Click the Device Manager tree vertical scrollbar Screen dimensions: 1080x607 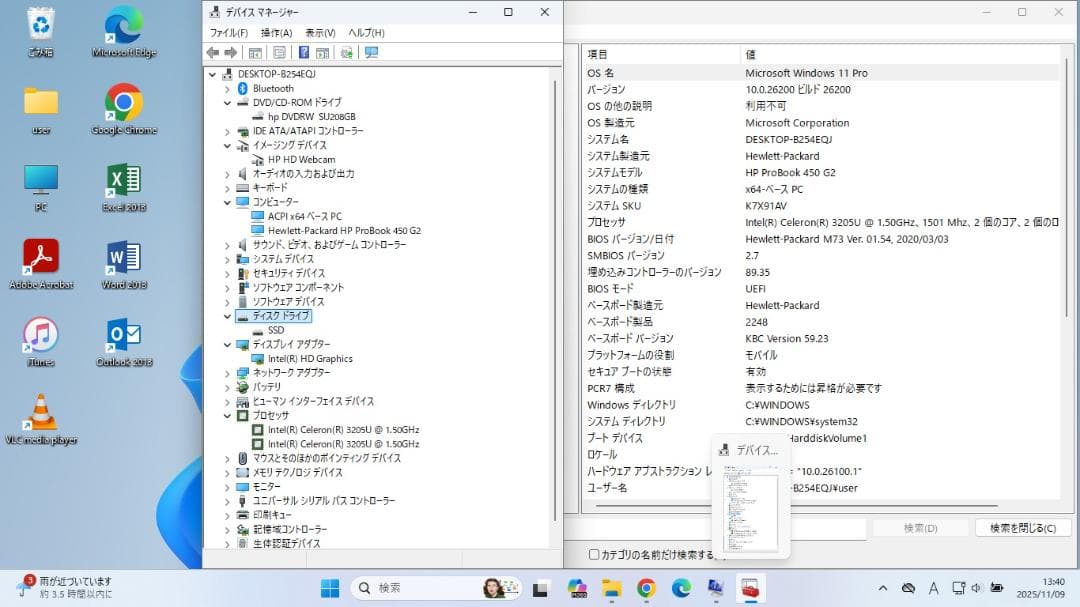[555, 300]
